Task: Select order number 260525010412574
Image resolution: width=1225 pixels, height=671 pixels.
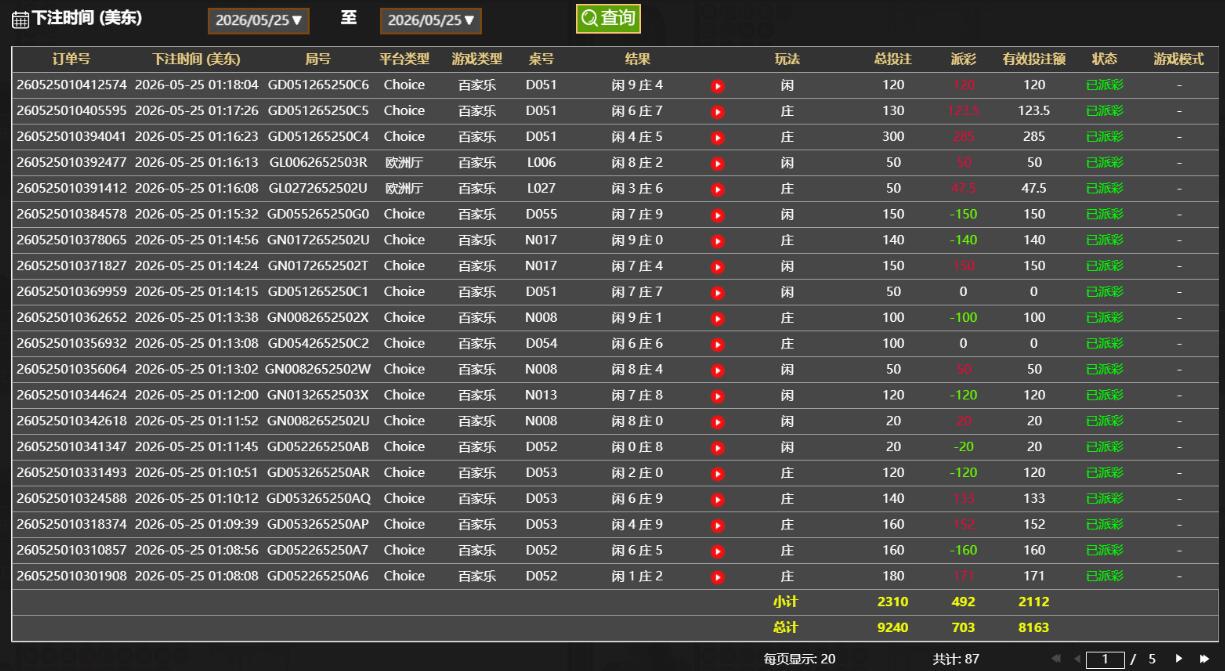Action: tap(72, 85)
